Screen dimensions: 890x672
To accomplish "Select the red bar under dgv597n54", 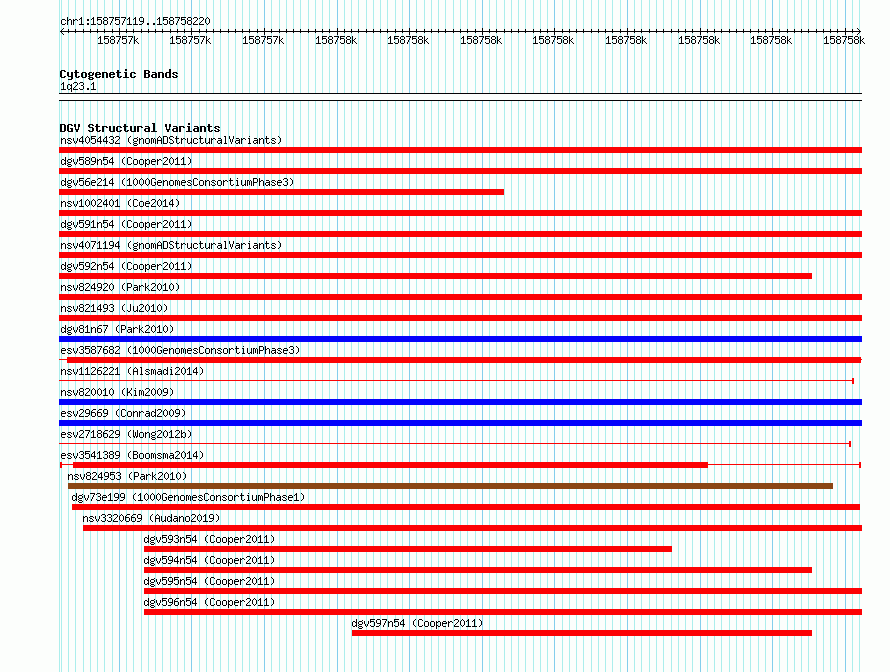I will tap(582, 633).
